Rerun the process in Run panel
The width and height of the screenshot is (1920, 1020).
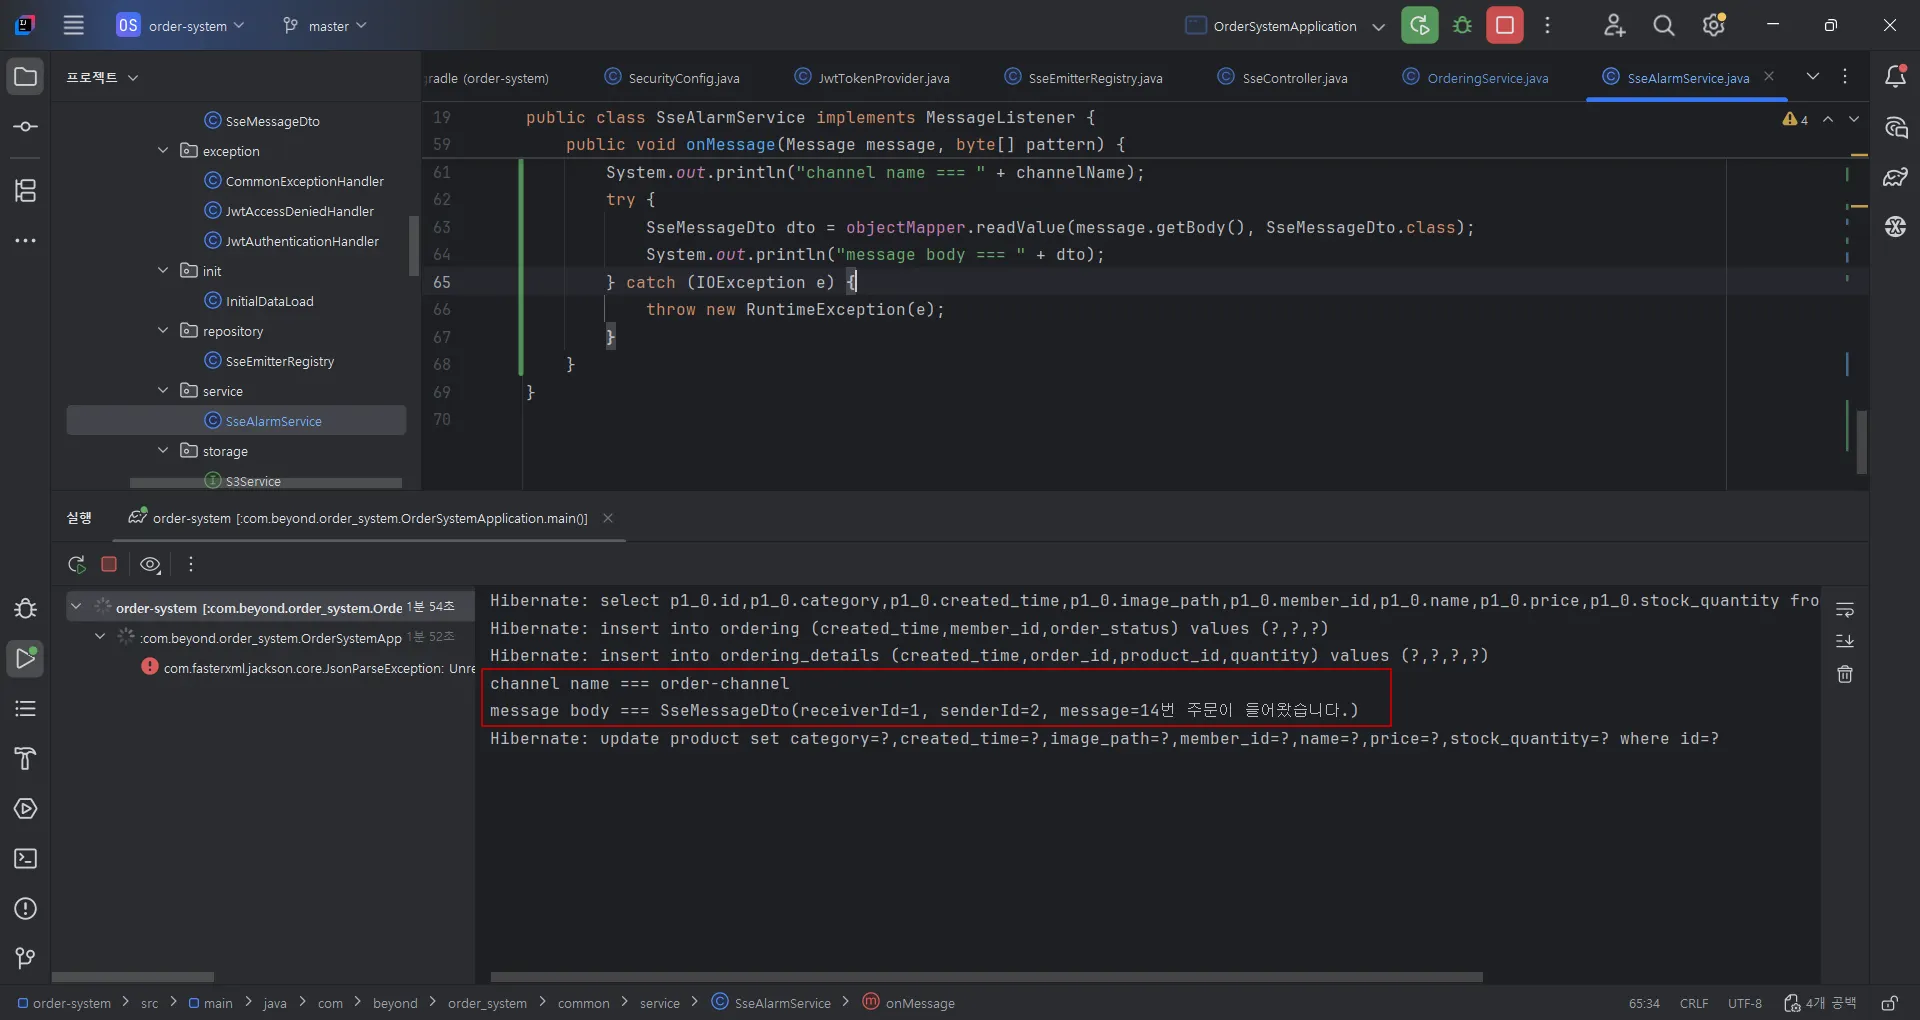pyautogui.click(x=76, y=565)
